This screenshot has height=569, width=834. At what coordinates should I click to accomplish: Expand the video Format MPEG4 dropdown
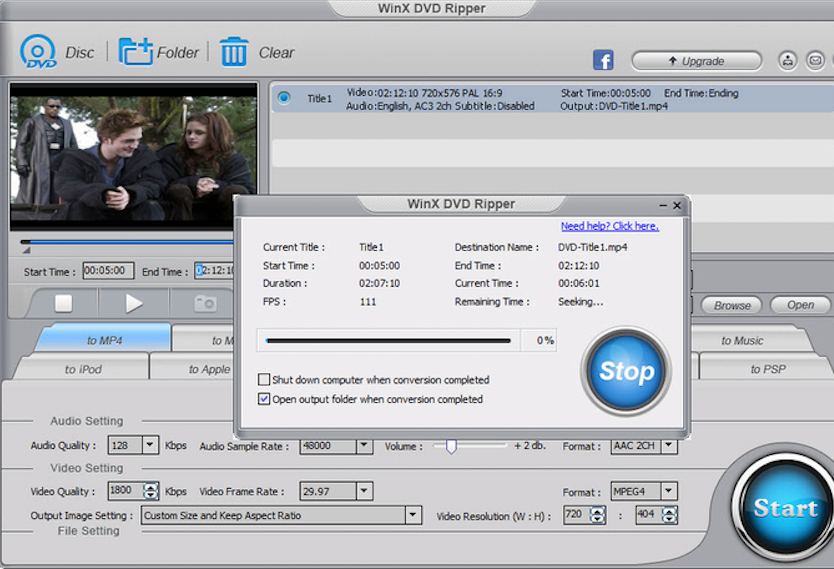coord(669,491)
